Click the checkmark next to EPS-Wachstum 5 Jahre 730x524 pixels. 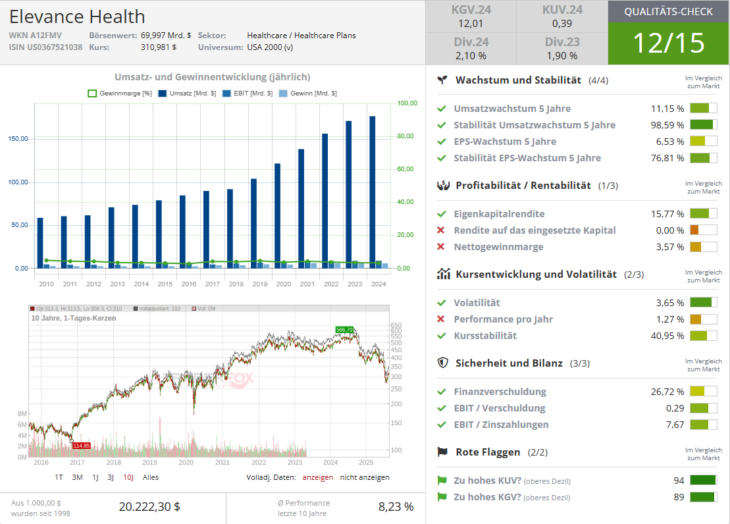point(441,141)
